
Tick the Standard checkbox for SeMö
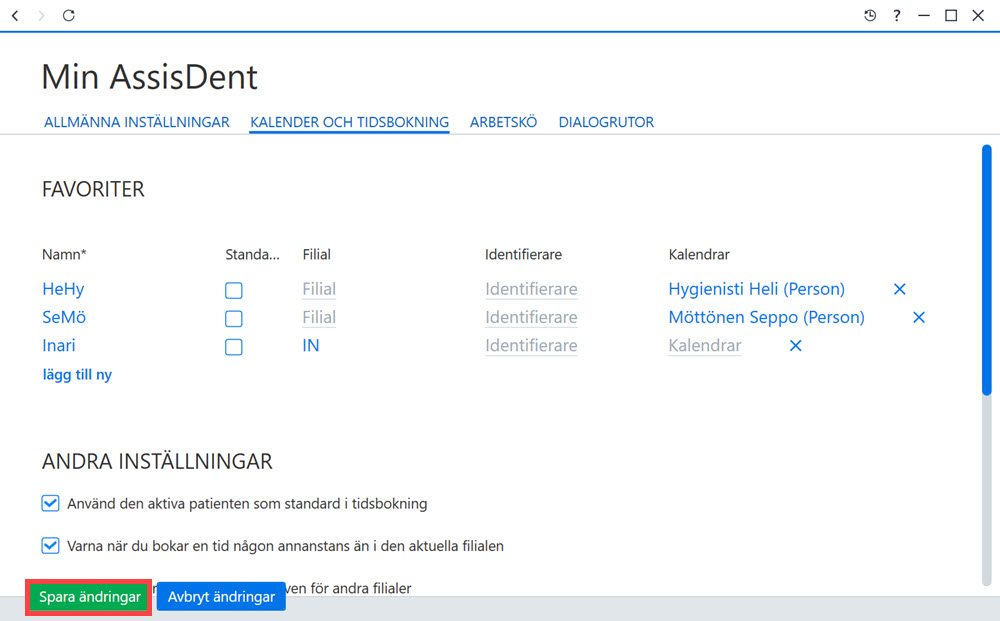click(233, 318)
